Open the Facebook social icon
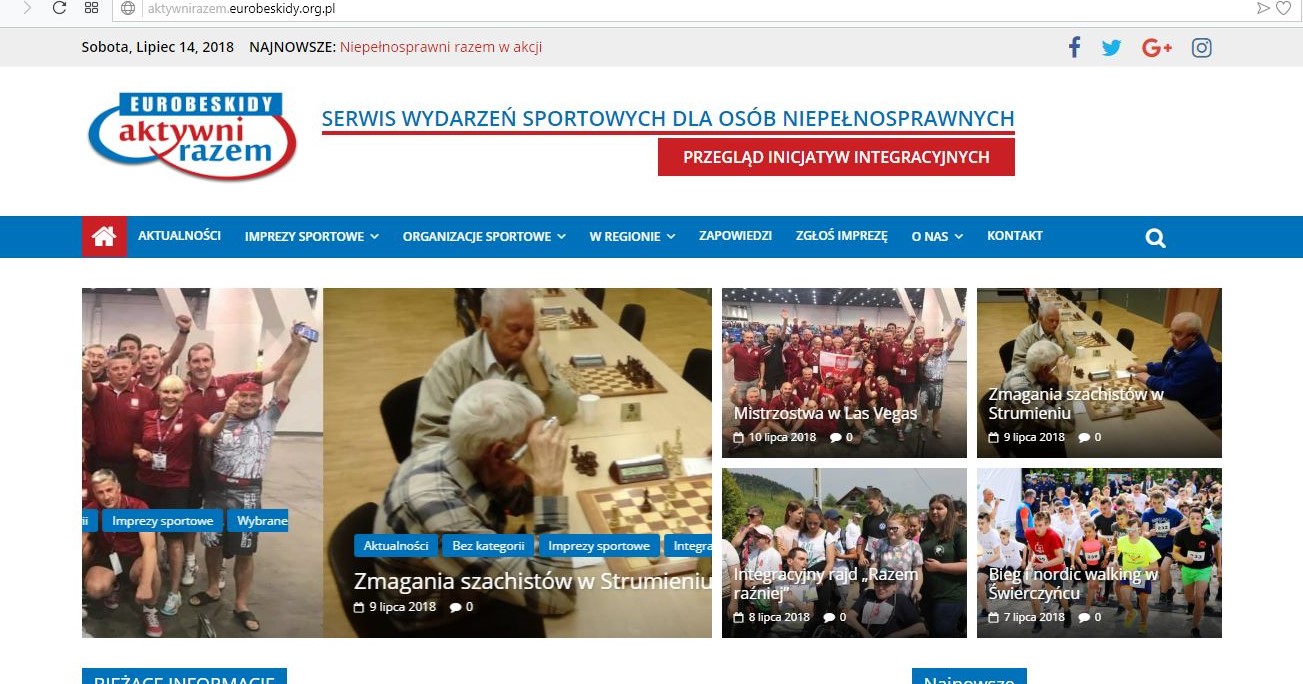The height and width of the screenshot is (684, 1303). point(1074,47)
